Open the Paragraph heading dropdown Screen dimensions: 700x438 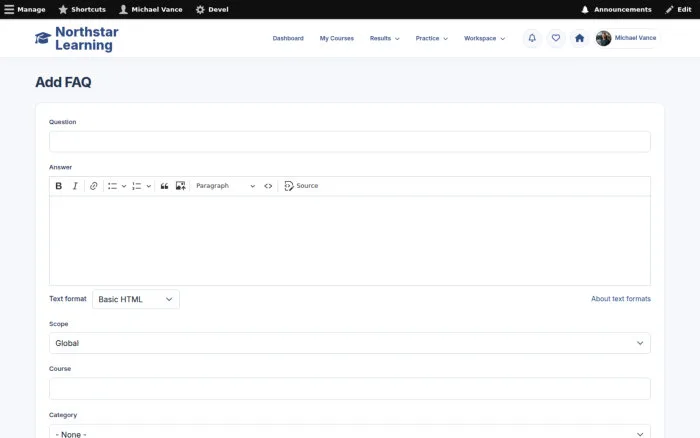point(225,186)
